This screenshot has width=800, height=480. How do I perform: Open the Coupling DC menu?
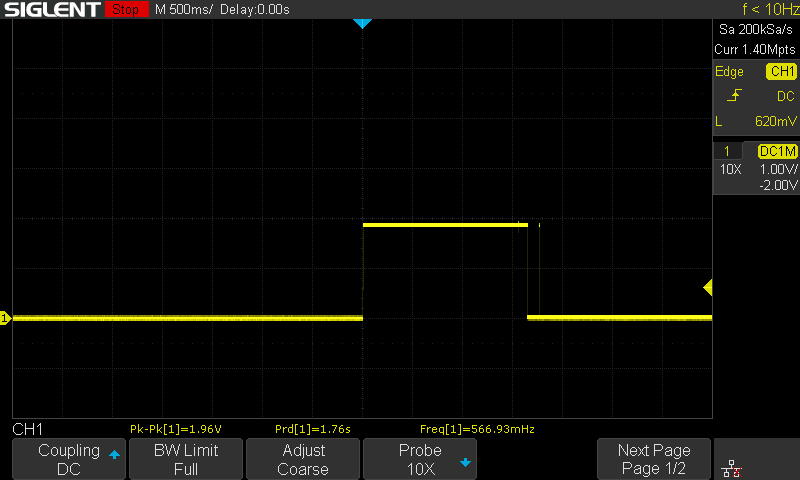(x=69, y=459)
